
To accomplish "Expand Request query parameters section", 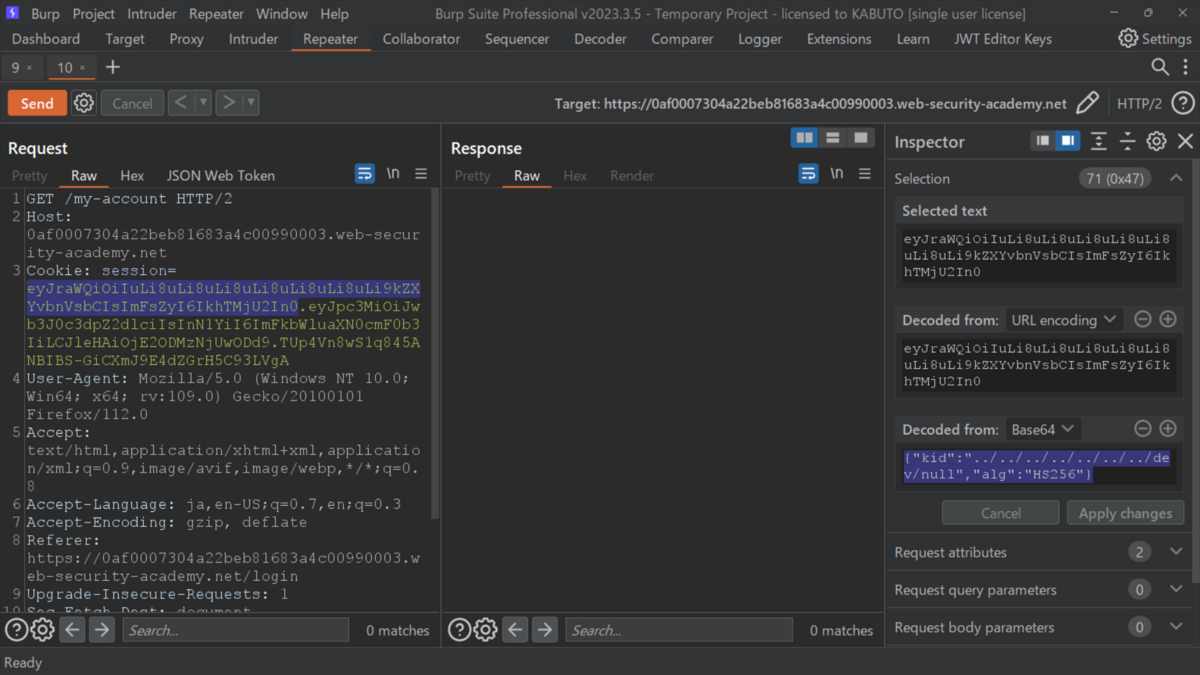I will pos(1176,589).
